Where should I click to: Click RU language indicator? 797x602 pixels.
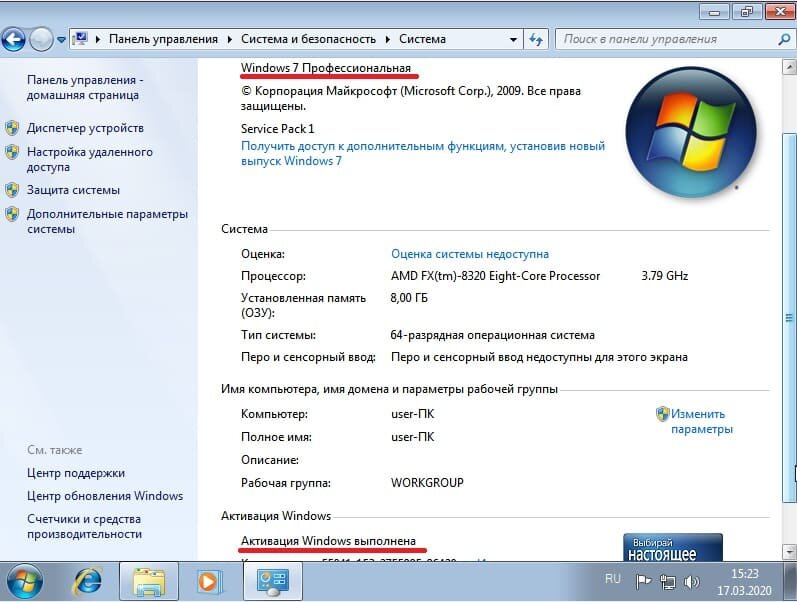(613, 579)
